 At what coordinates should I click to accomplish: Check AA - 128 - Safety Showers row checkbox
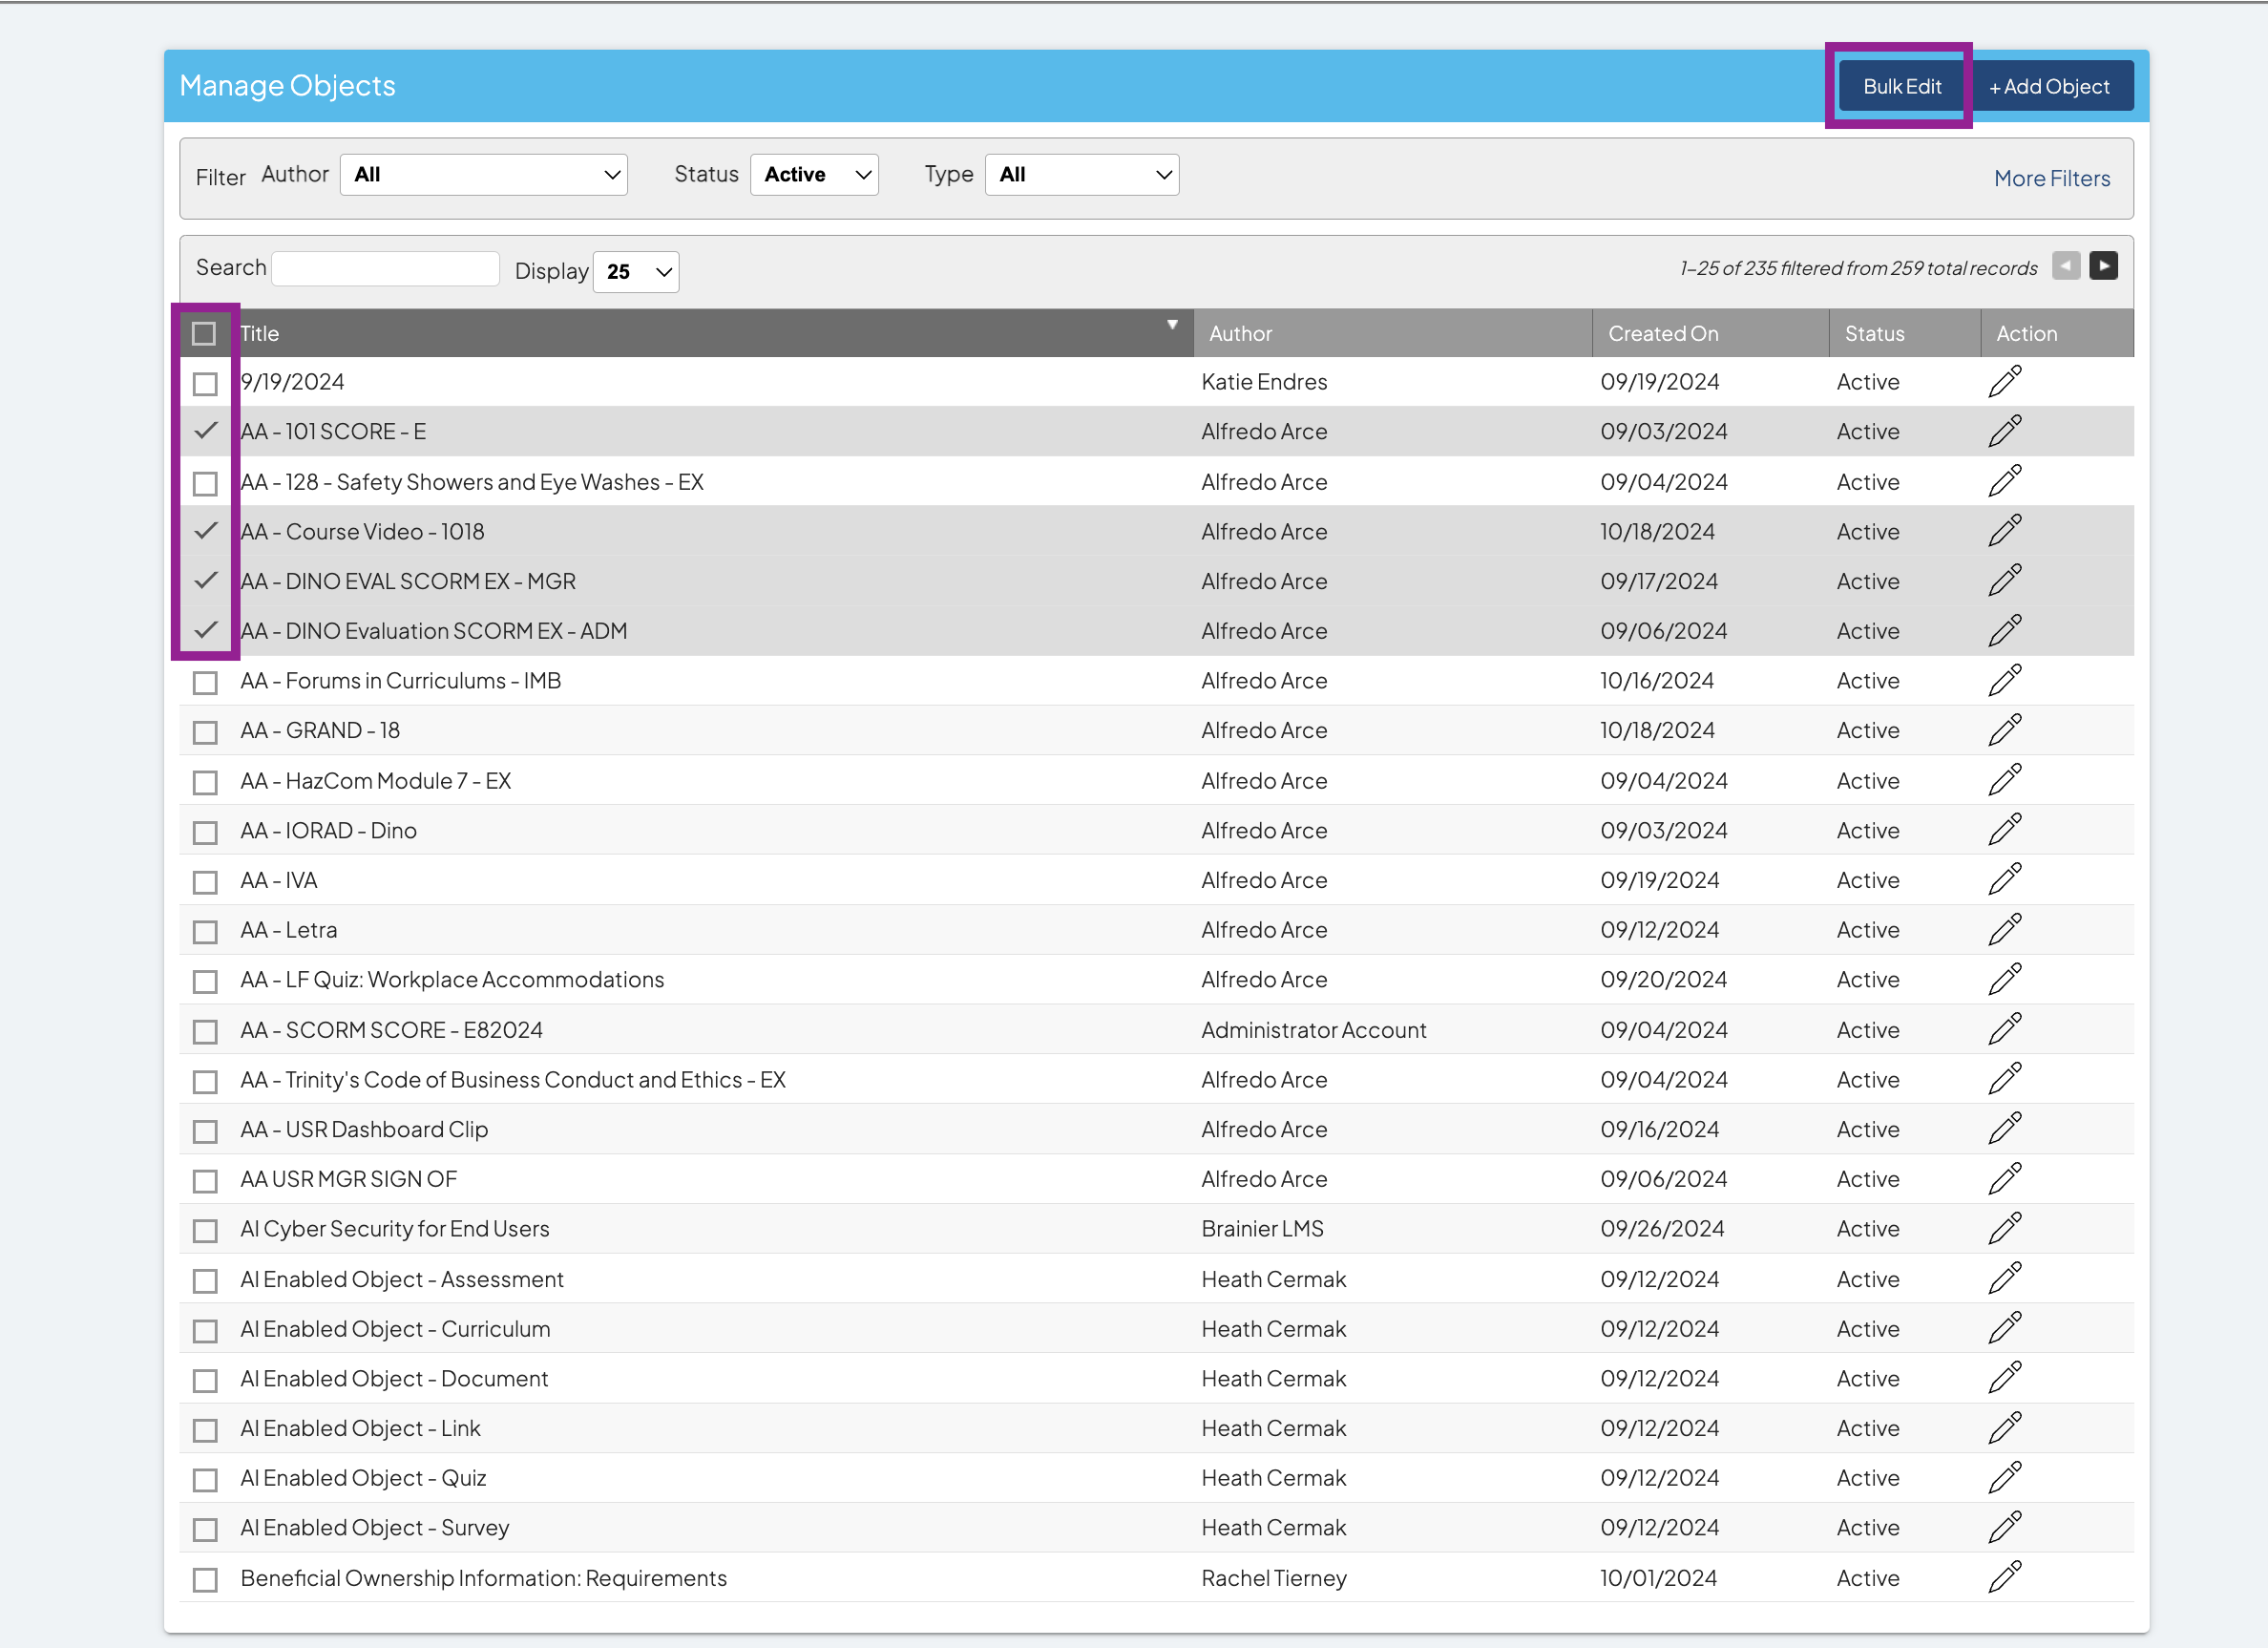205,483
